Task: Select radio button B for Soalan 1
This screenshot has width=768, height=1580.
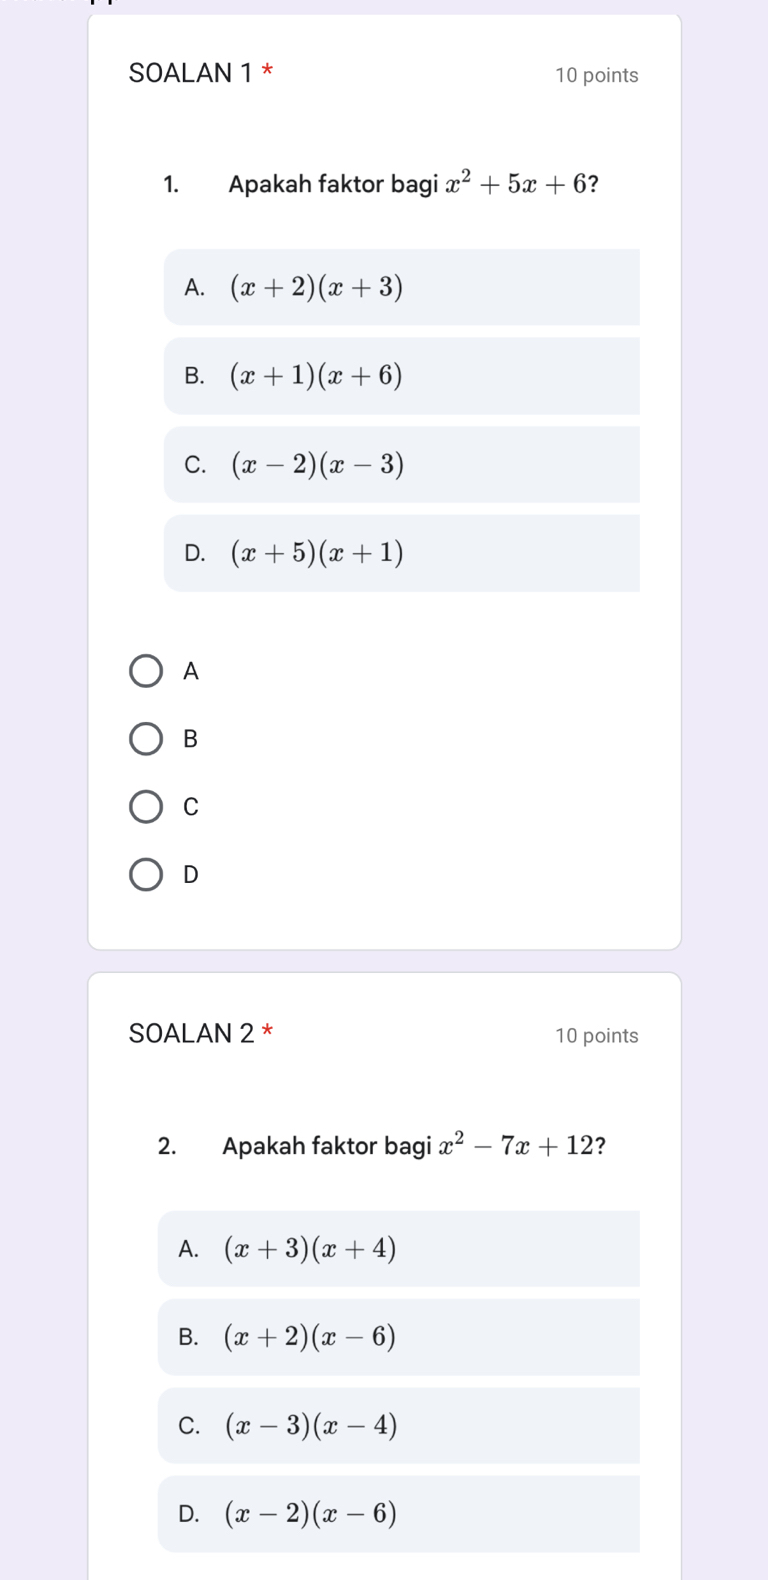Action: pos(145,739)
